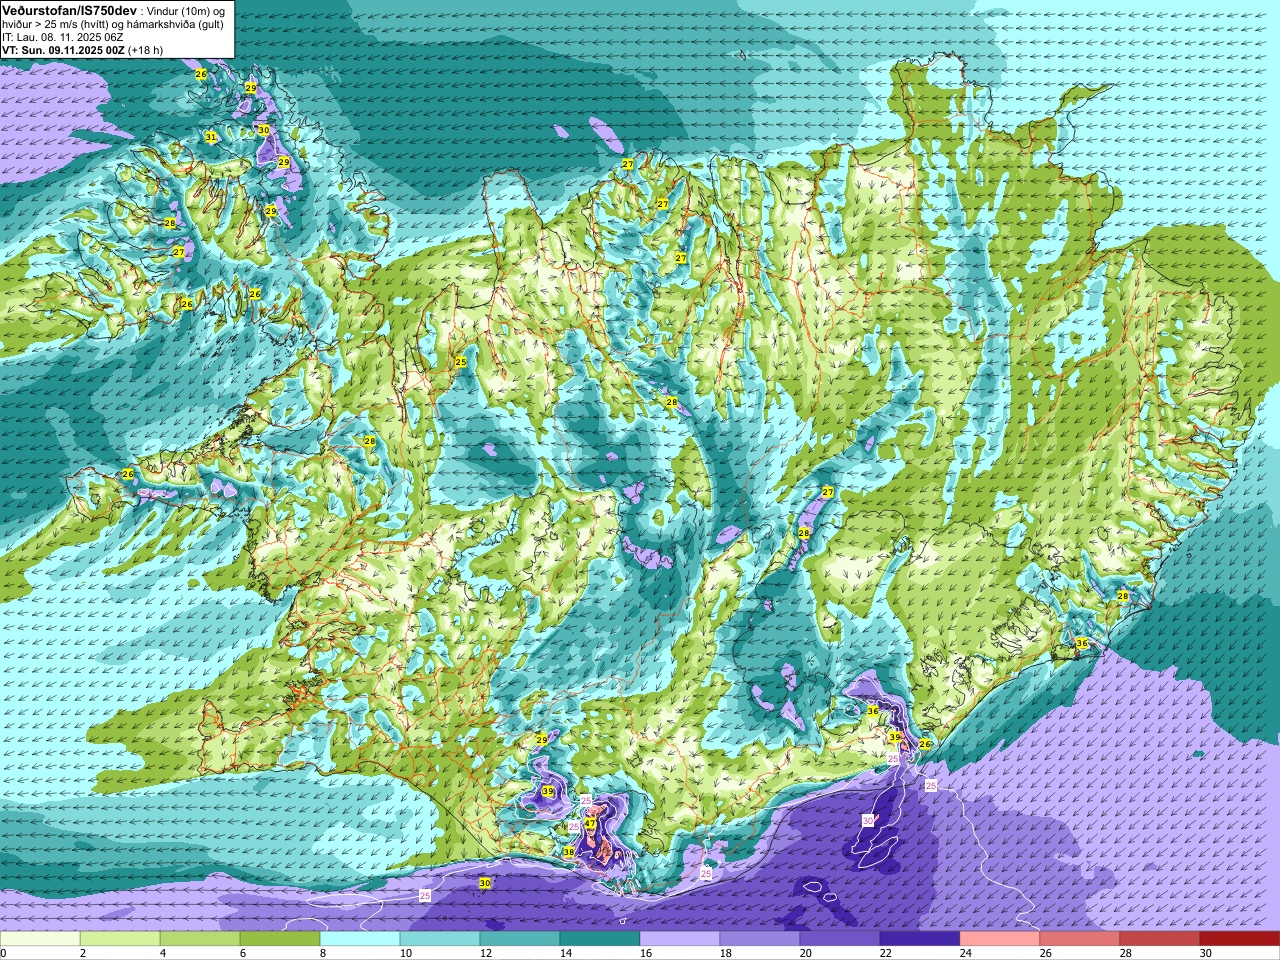The height and width of the screenshot is (960, 1280).
Task: Pick the 26–28 m/s legend swatch
Action: 1080,939
